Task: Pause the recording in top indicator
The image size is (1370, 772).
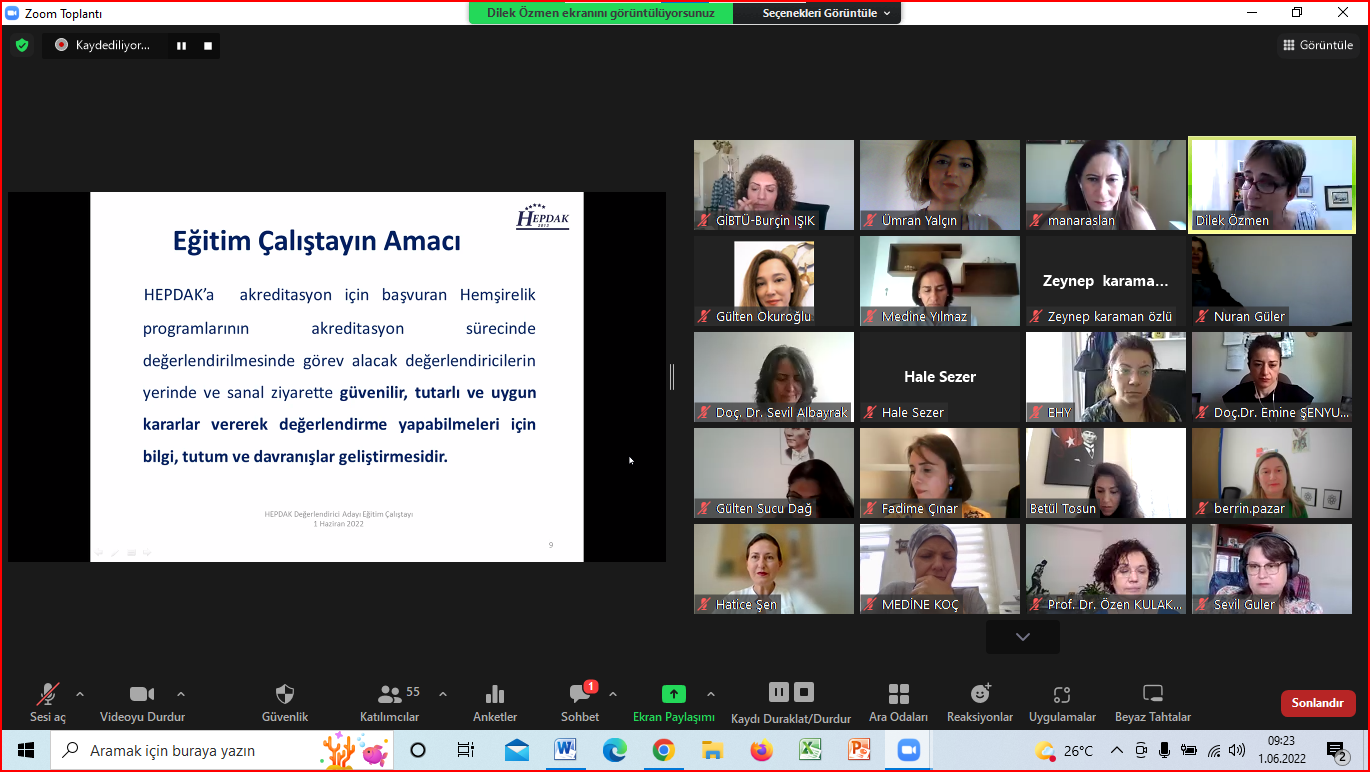Action: pos(182,45)
